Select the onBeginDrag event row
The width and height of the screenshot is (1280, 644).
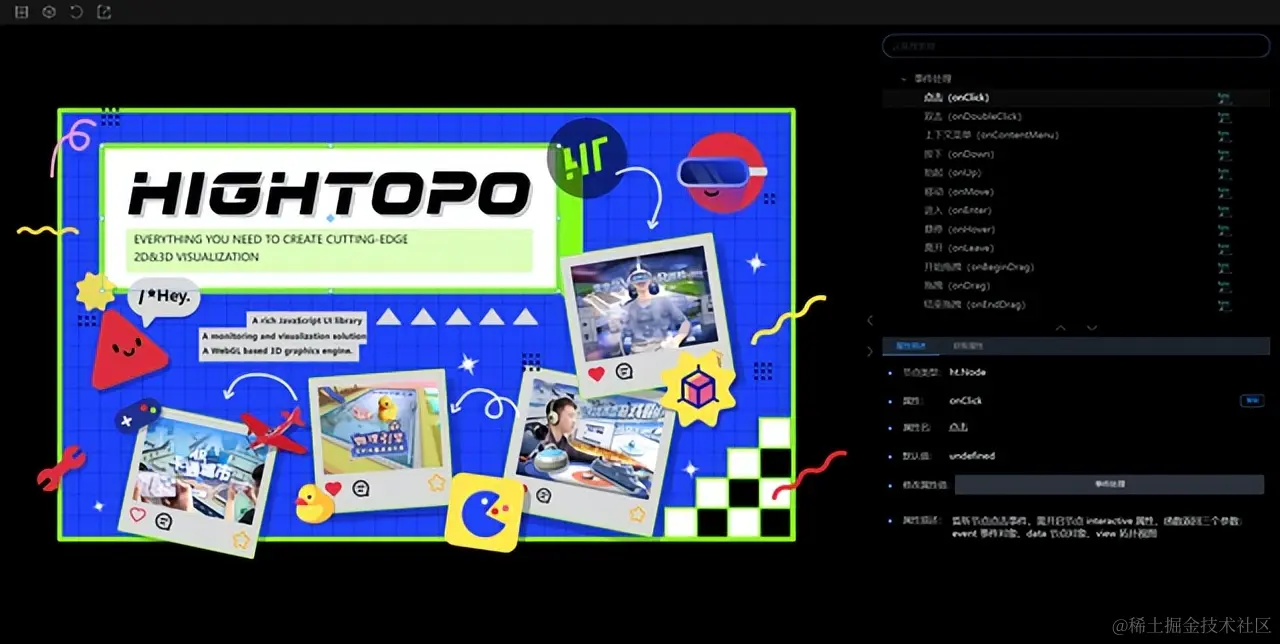point(1076,267)
